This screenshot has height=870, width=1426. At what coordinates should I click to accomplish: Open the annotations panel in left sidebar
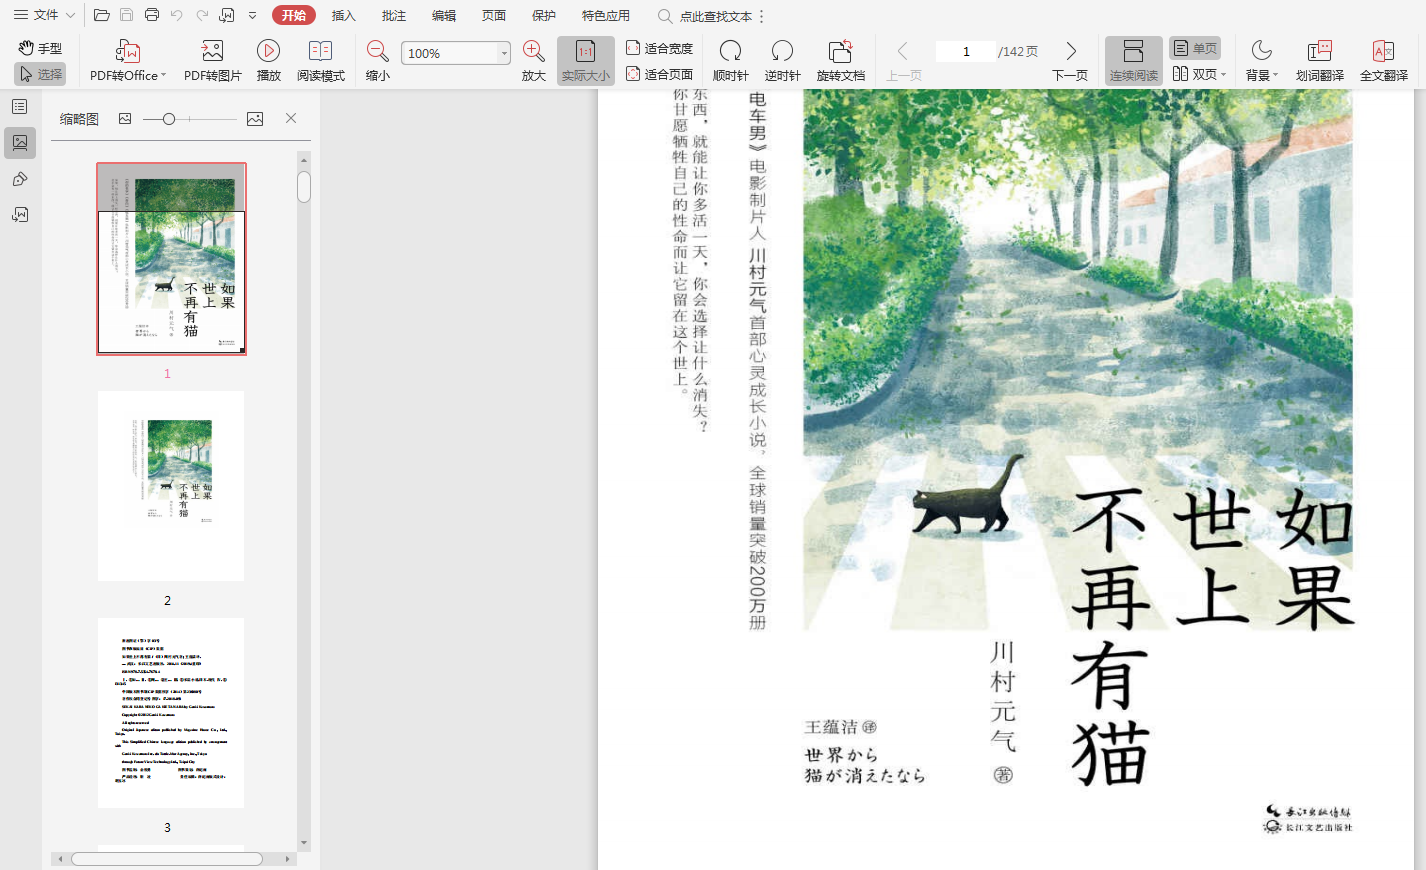point(20,179)
